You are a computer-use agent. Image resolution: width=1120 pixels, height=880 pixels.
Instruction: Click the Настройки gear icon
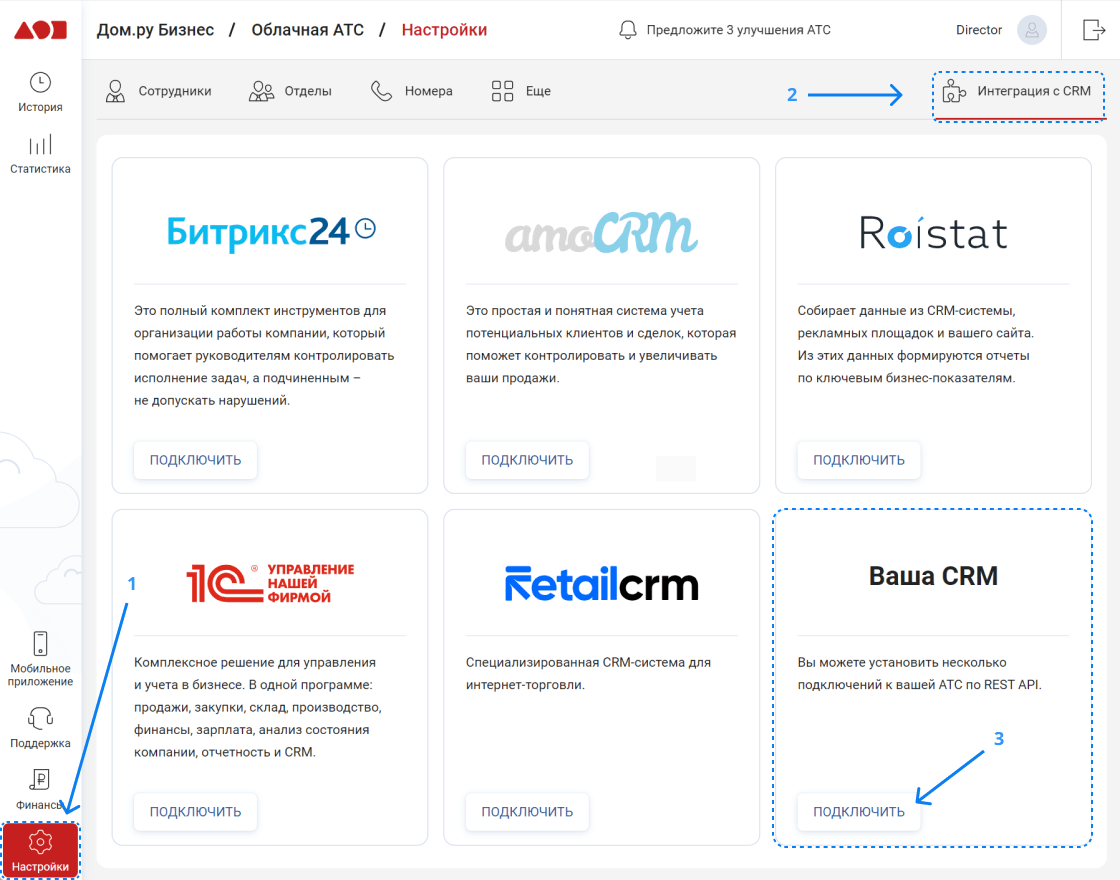tap(39, 844)
